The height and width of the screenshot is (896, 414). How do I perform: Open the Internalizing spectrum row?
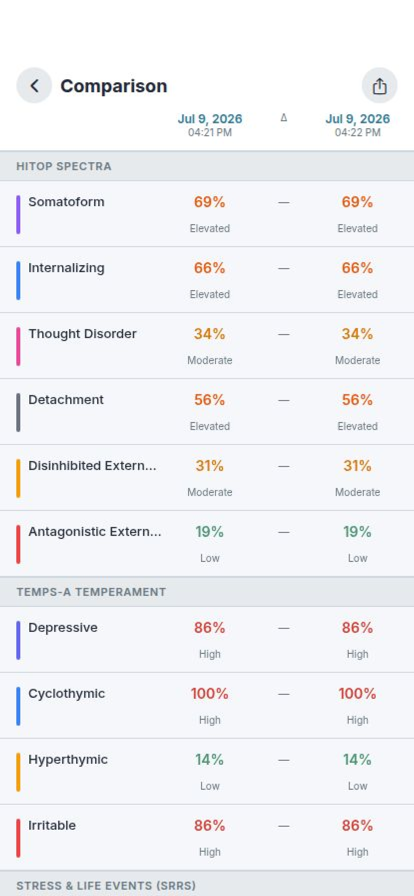point(207,280)
